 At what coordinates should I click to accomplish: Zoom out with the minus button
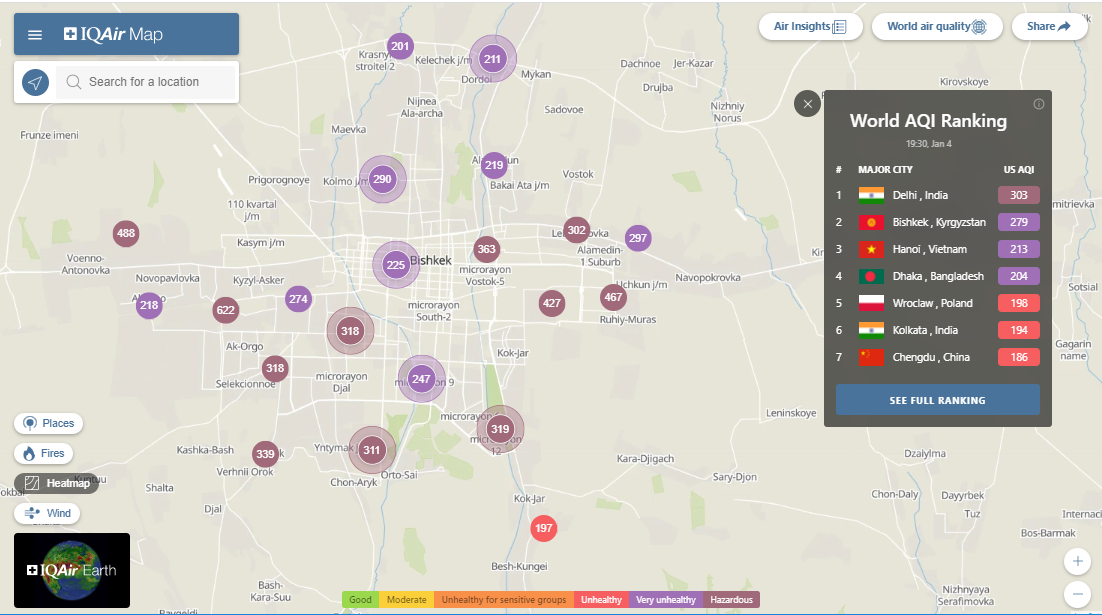click(1076, 593)
